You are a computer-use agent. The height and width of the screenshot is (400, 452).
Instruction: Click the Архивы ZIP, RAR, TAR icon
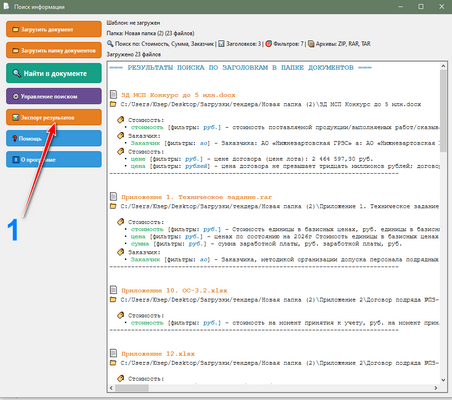(x=311, y=44)
